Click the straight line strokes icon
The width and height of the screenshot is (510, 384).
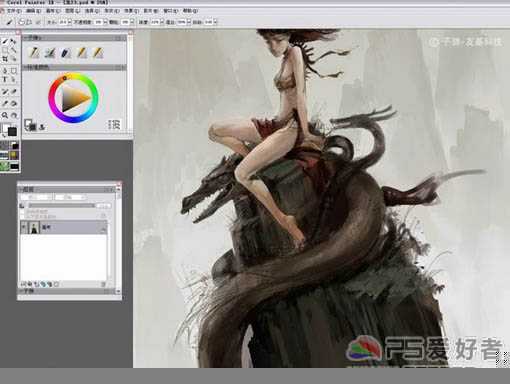click(29, 22)
